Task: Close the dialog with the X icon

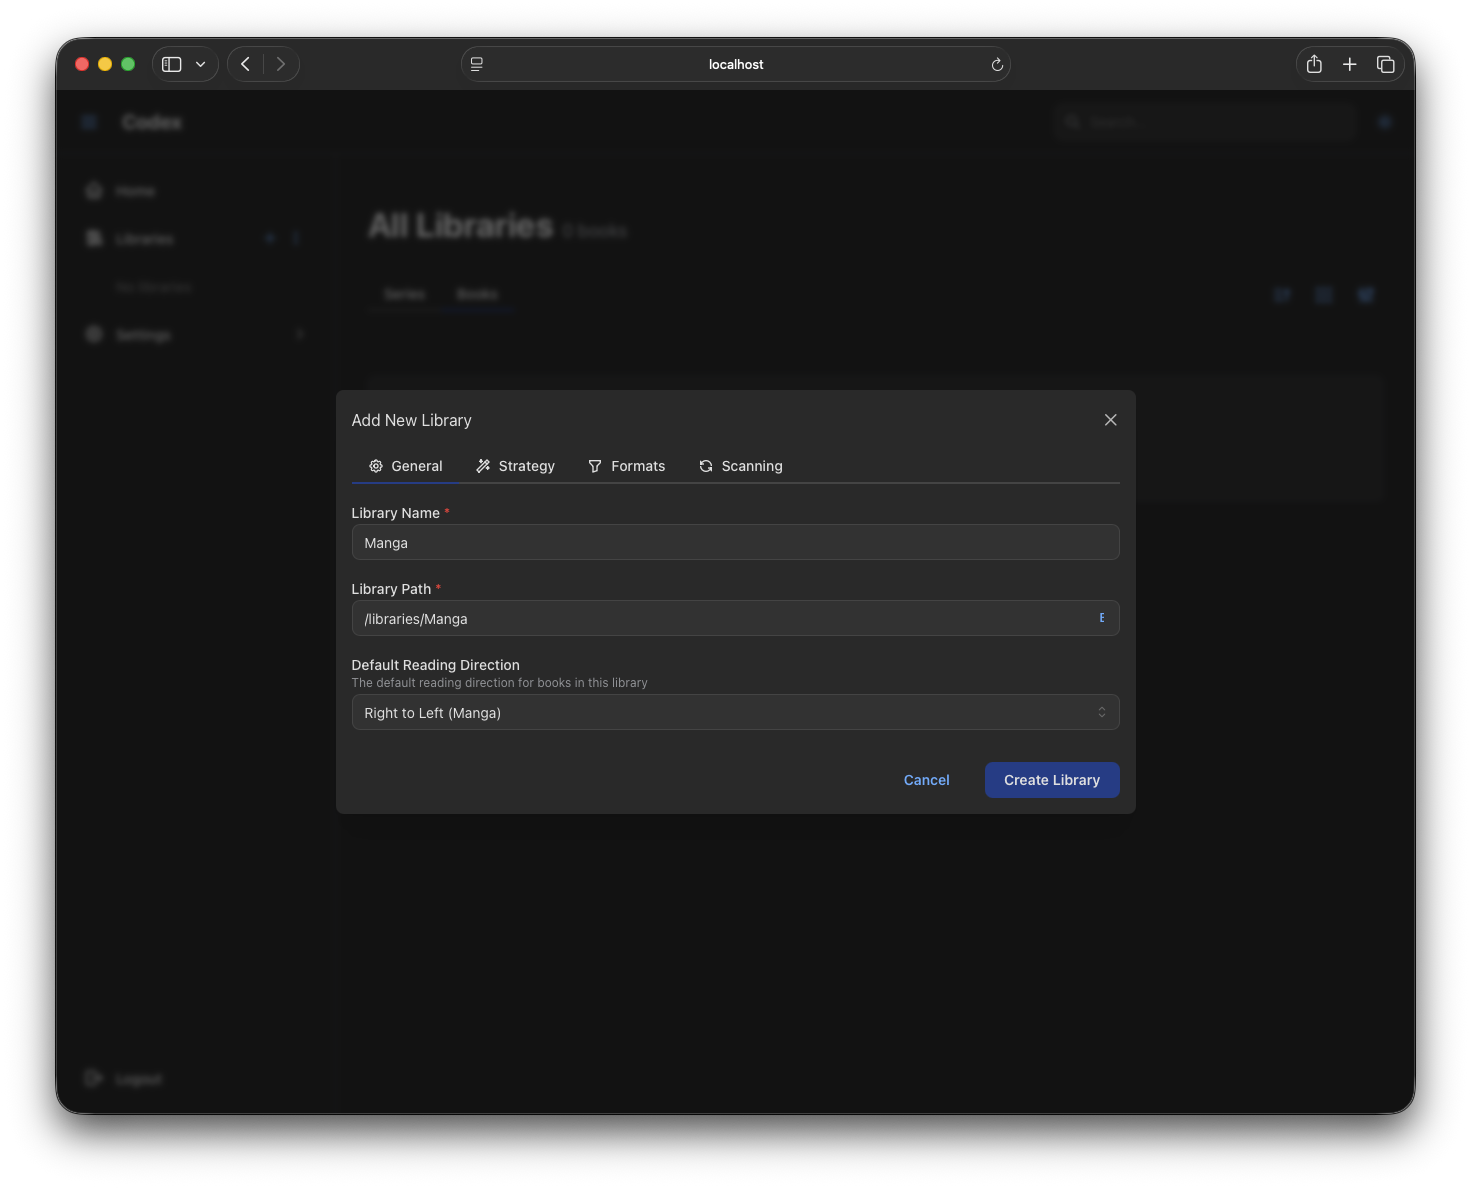Action: coord(1110,419)
